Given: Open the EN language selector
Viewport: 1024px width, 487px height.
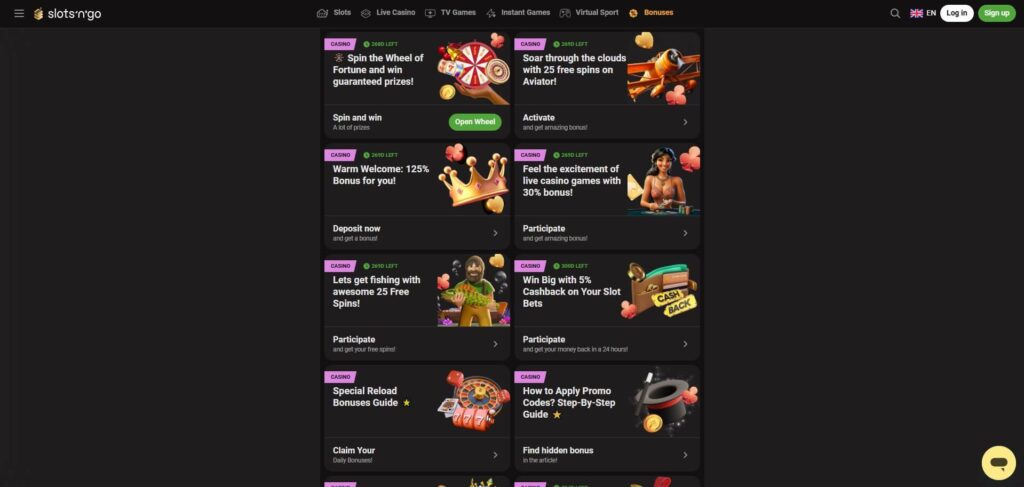Looking at the screenshot, I should click(x=923, y=13).
